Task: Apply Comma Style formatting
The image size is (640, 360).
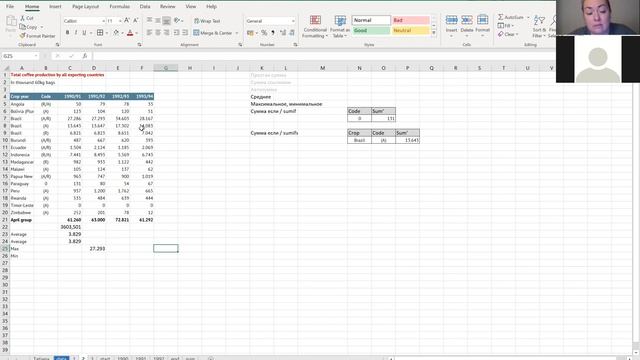Action: [273, 33]
